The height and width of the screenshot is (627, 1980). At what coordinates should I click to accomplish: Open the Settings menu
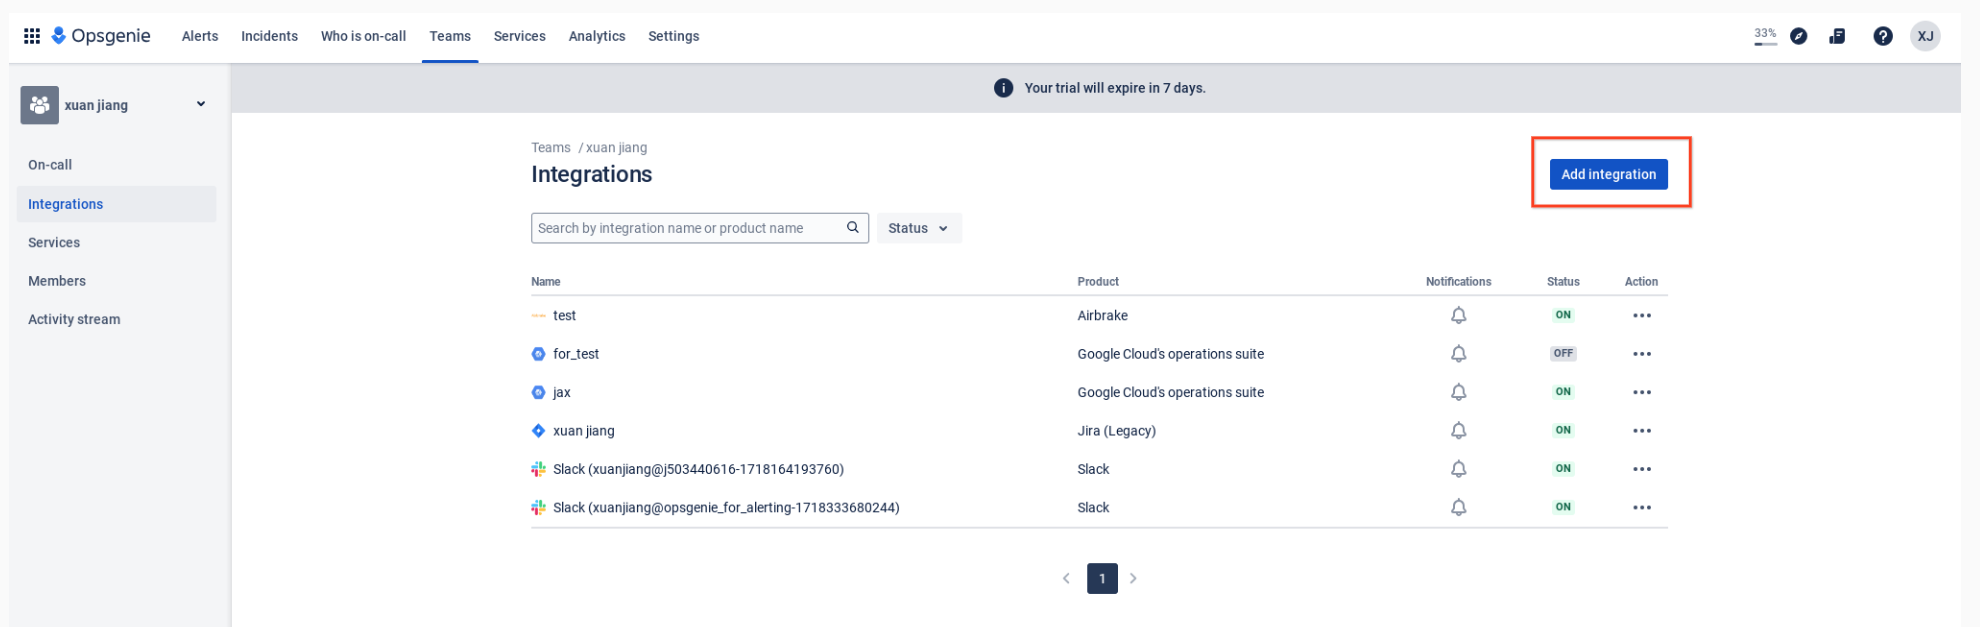(x=673, y=36)
